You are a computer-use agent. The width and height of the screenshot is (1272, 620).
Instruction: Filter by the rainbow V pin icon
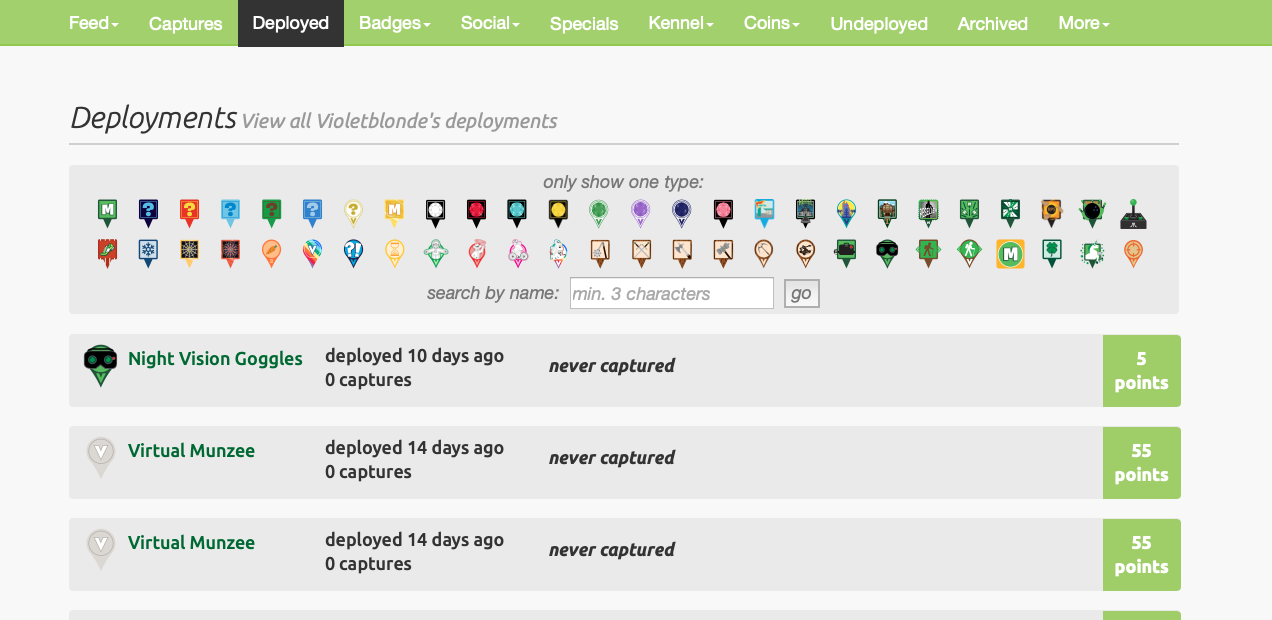[312, 253]
